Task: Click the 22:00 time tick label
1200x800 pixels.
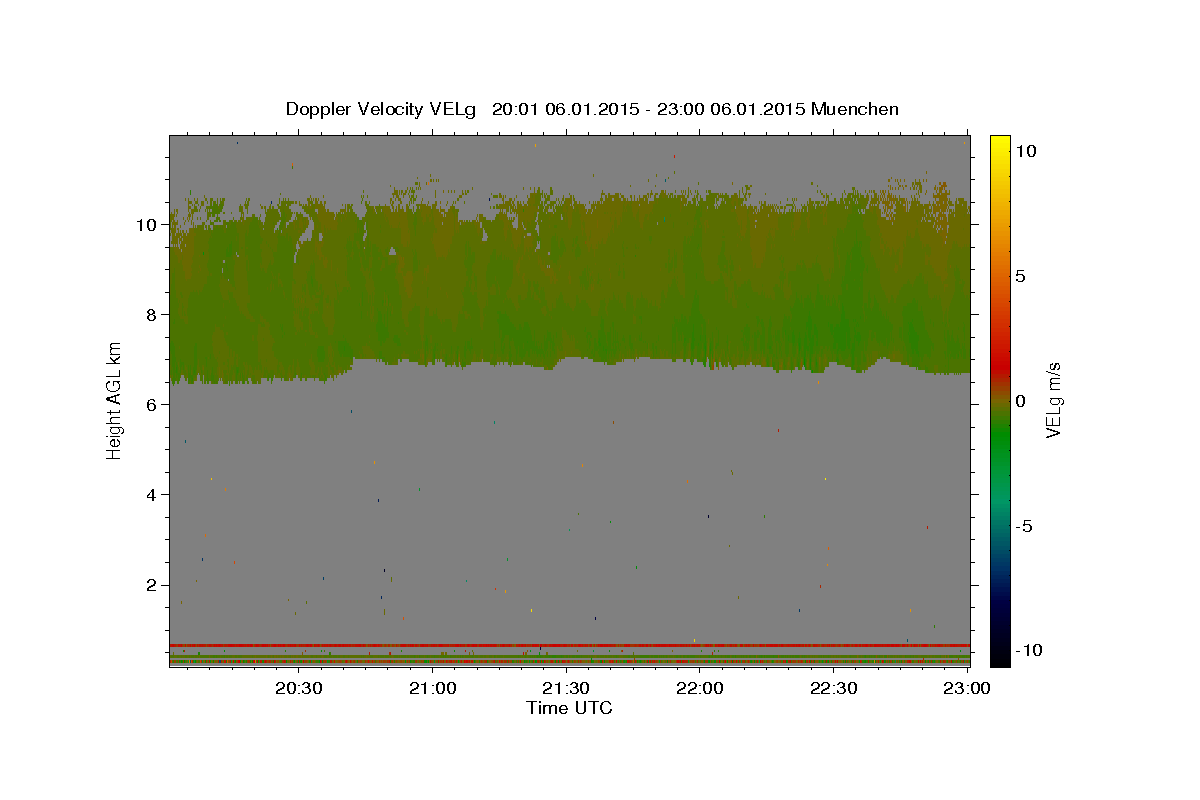Action: coord(700,688)
